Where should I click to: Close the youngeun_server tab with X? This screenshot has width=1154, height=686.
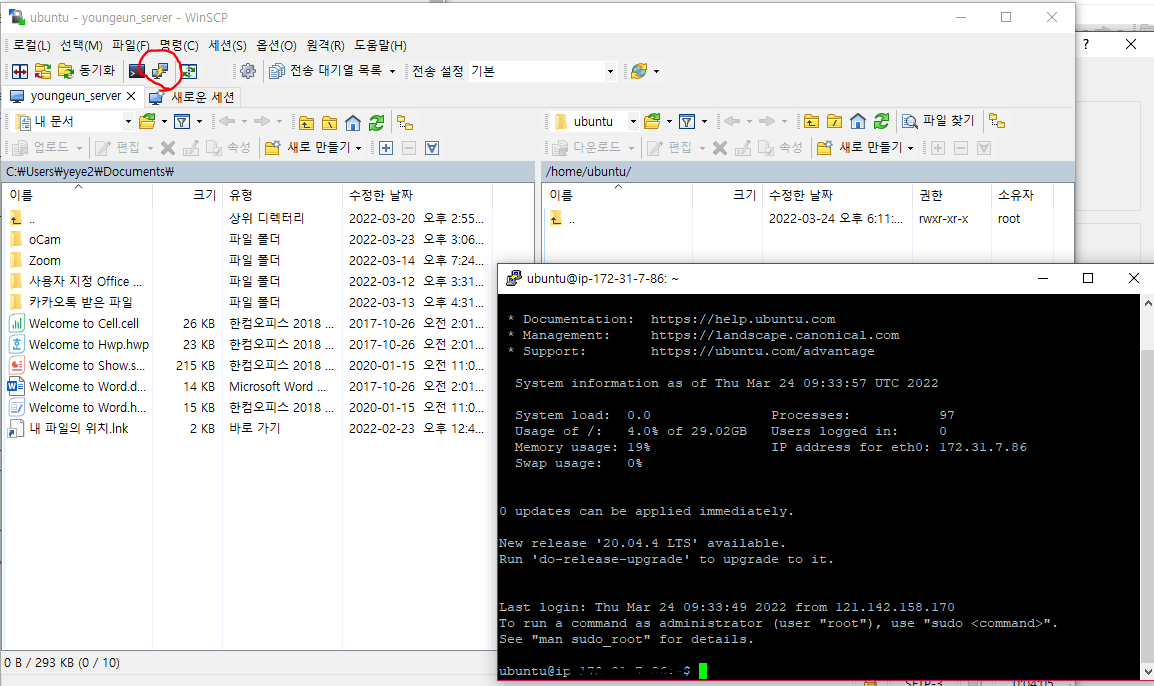click(x=131, y=96)
